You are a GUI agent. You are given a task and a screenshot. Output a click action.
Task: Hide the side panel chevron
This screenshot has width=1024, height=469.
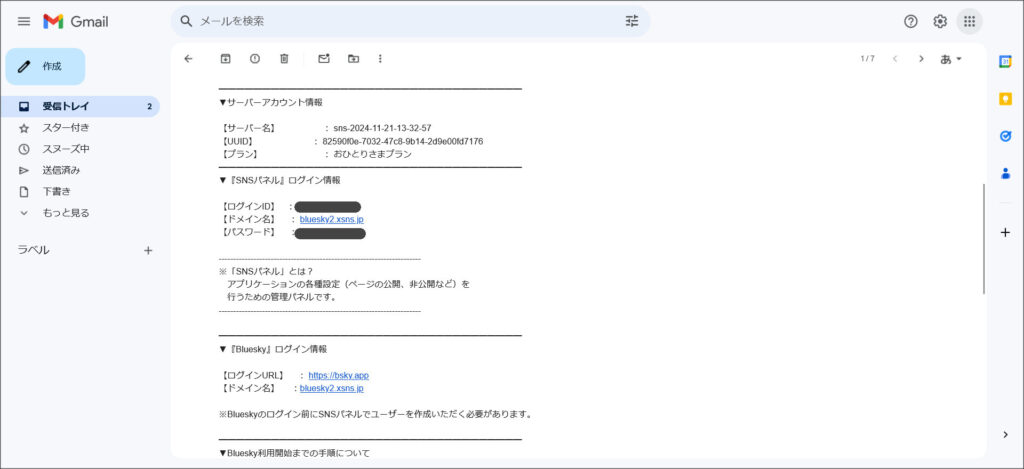click(x=1006, y=434)
